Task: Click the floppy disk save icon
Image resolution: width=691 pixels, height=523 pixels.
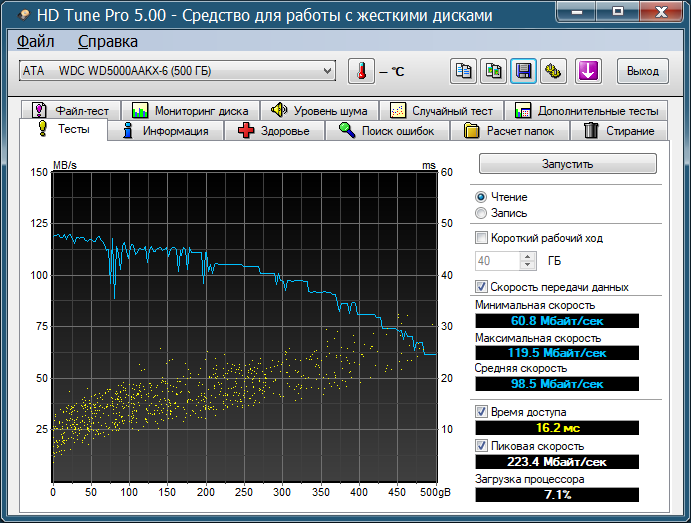Action: tap(523, 71)
